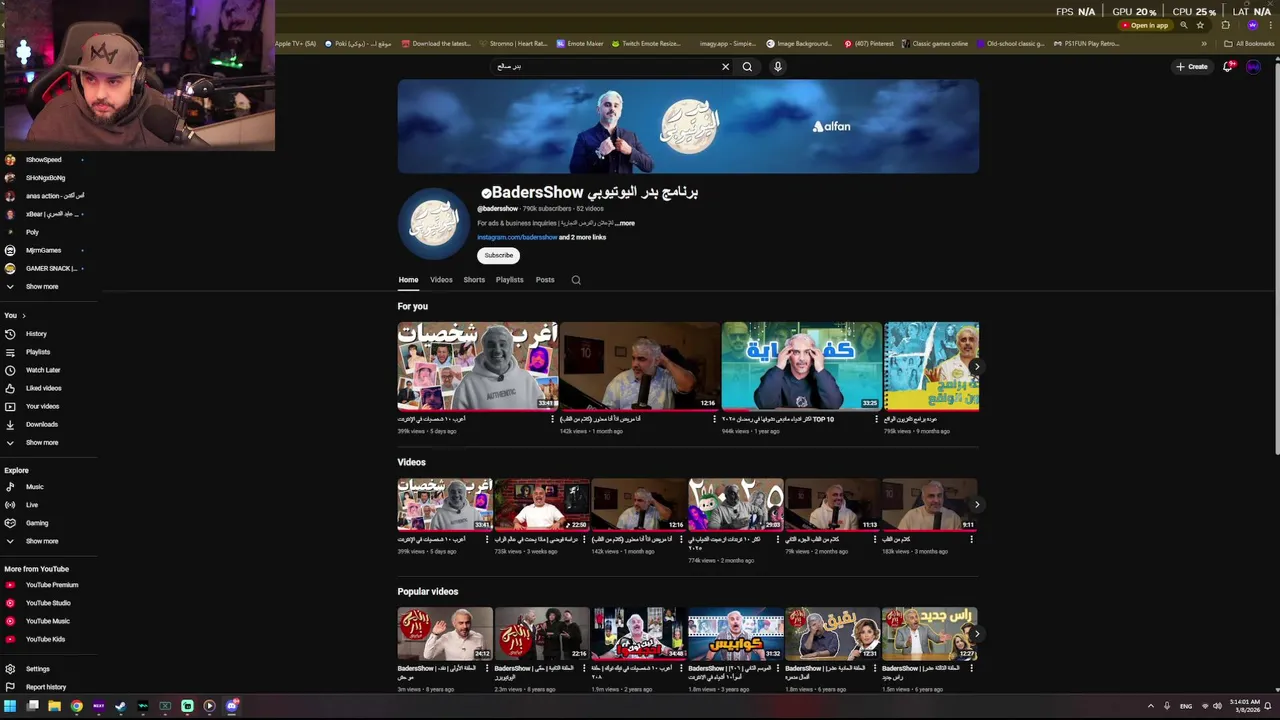Switch to the Videos channel tab
The image size is (1280, 720).
[441, 280]
